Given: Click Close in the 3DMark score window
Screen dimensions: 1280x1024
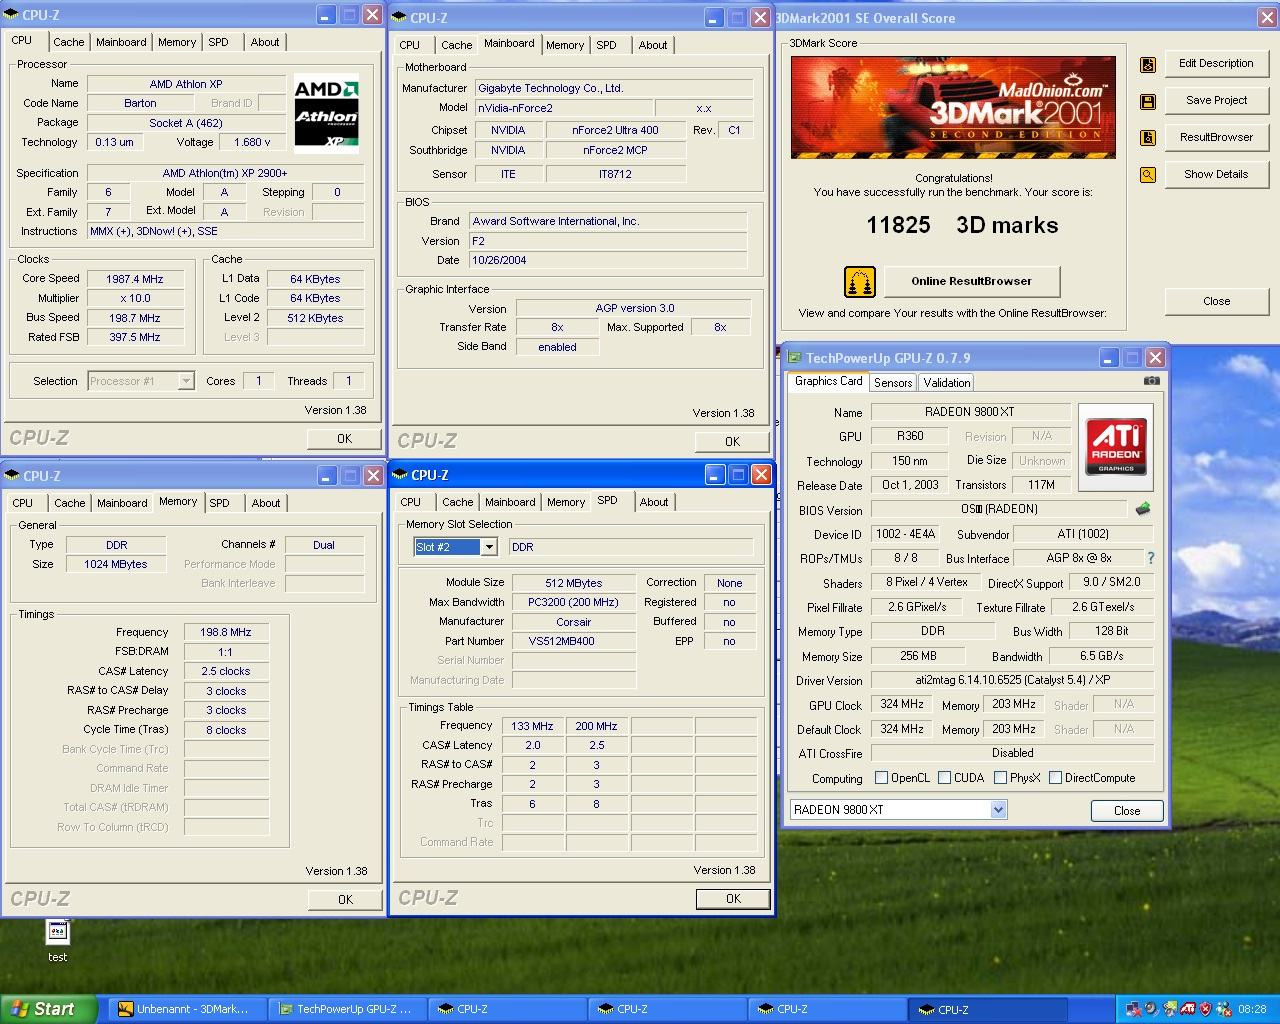Looking at the screenshot, I should point(1216,301).
